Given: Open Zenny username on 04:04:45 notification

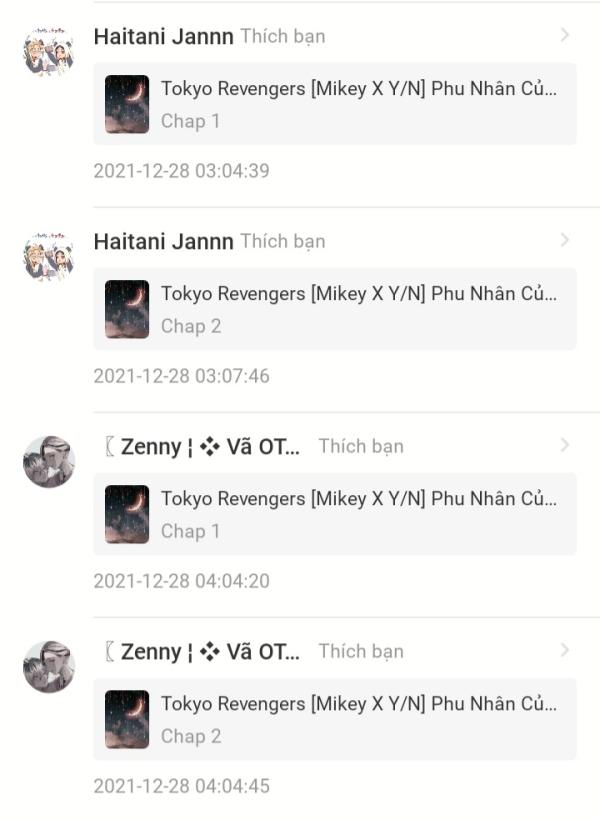Looking at the screenshot, I should pos(203,652).
